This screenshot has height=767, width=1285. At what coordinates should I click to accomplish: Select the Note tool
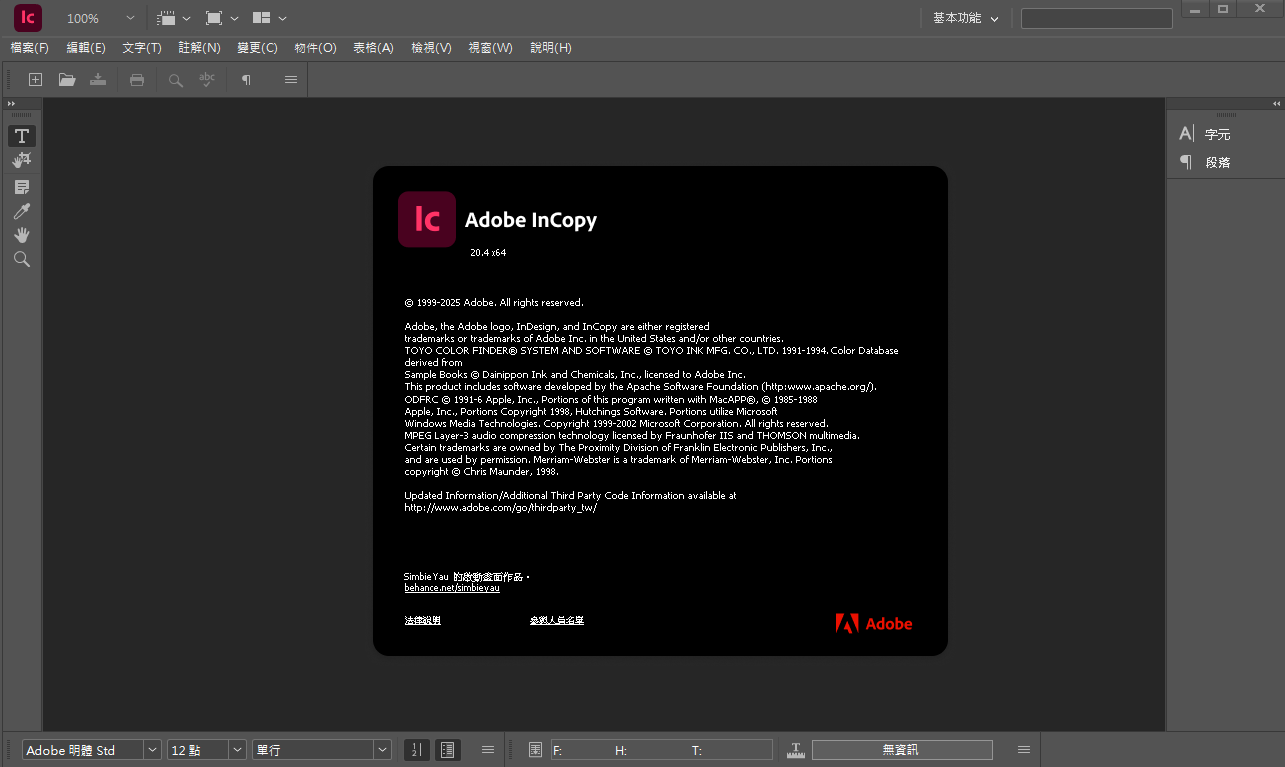pos(21,187)
